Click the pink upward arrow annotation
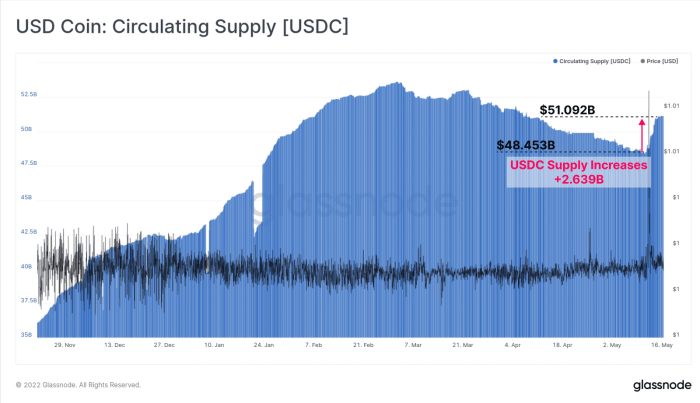Screen dimensions: 700x403 tap(642, 135)
